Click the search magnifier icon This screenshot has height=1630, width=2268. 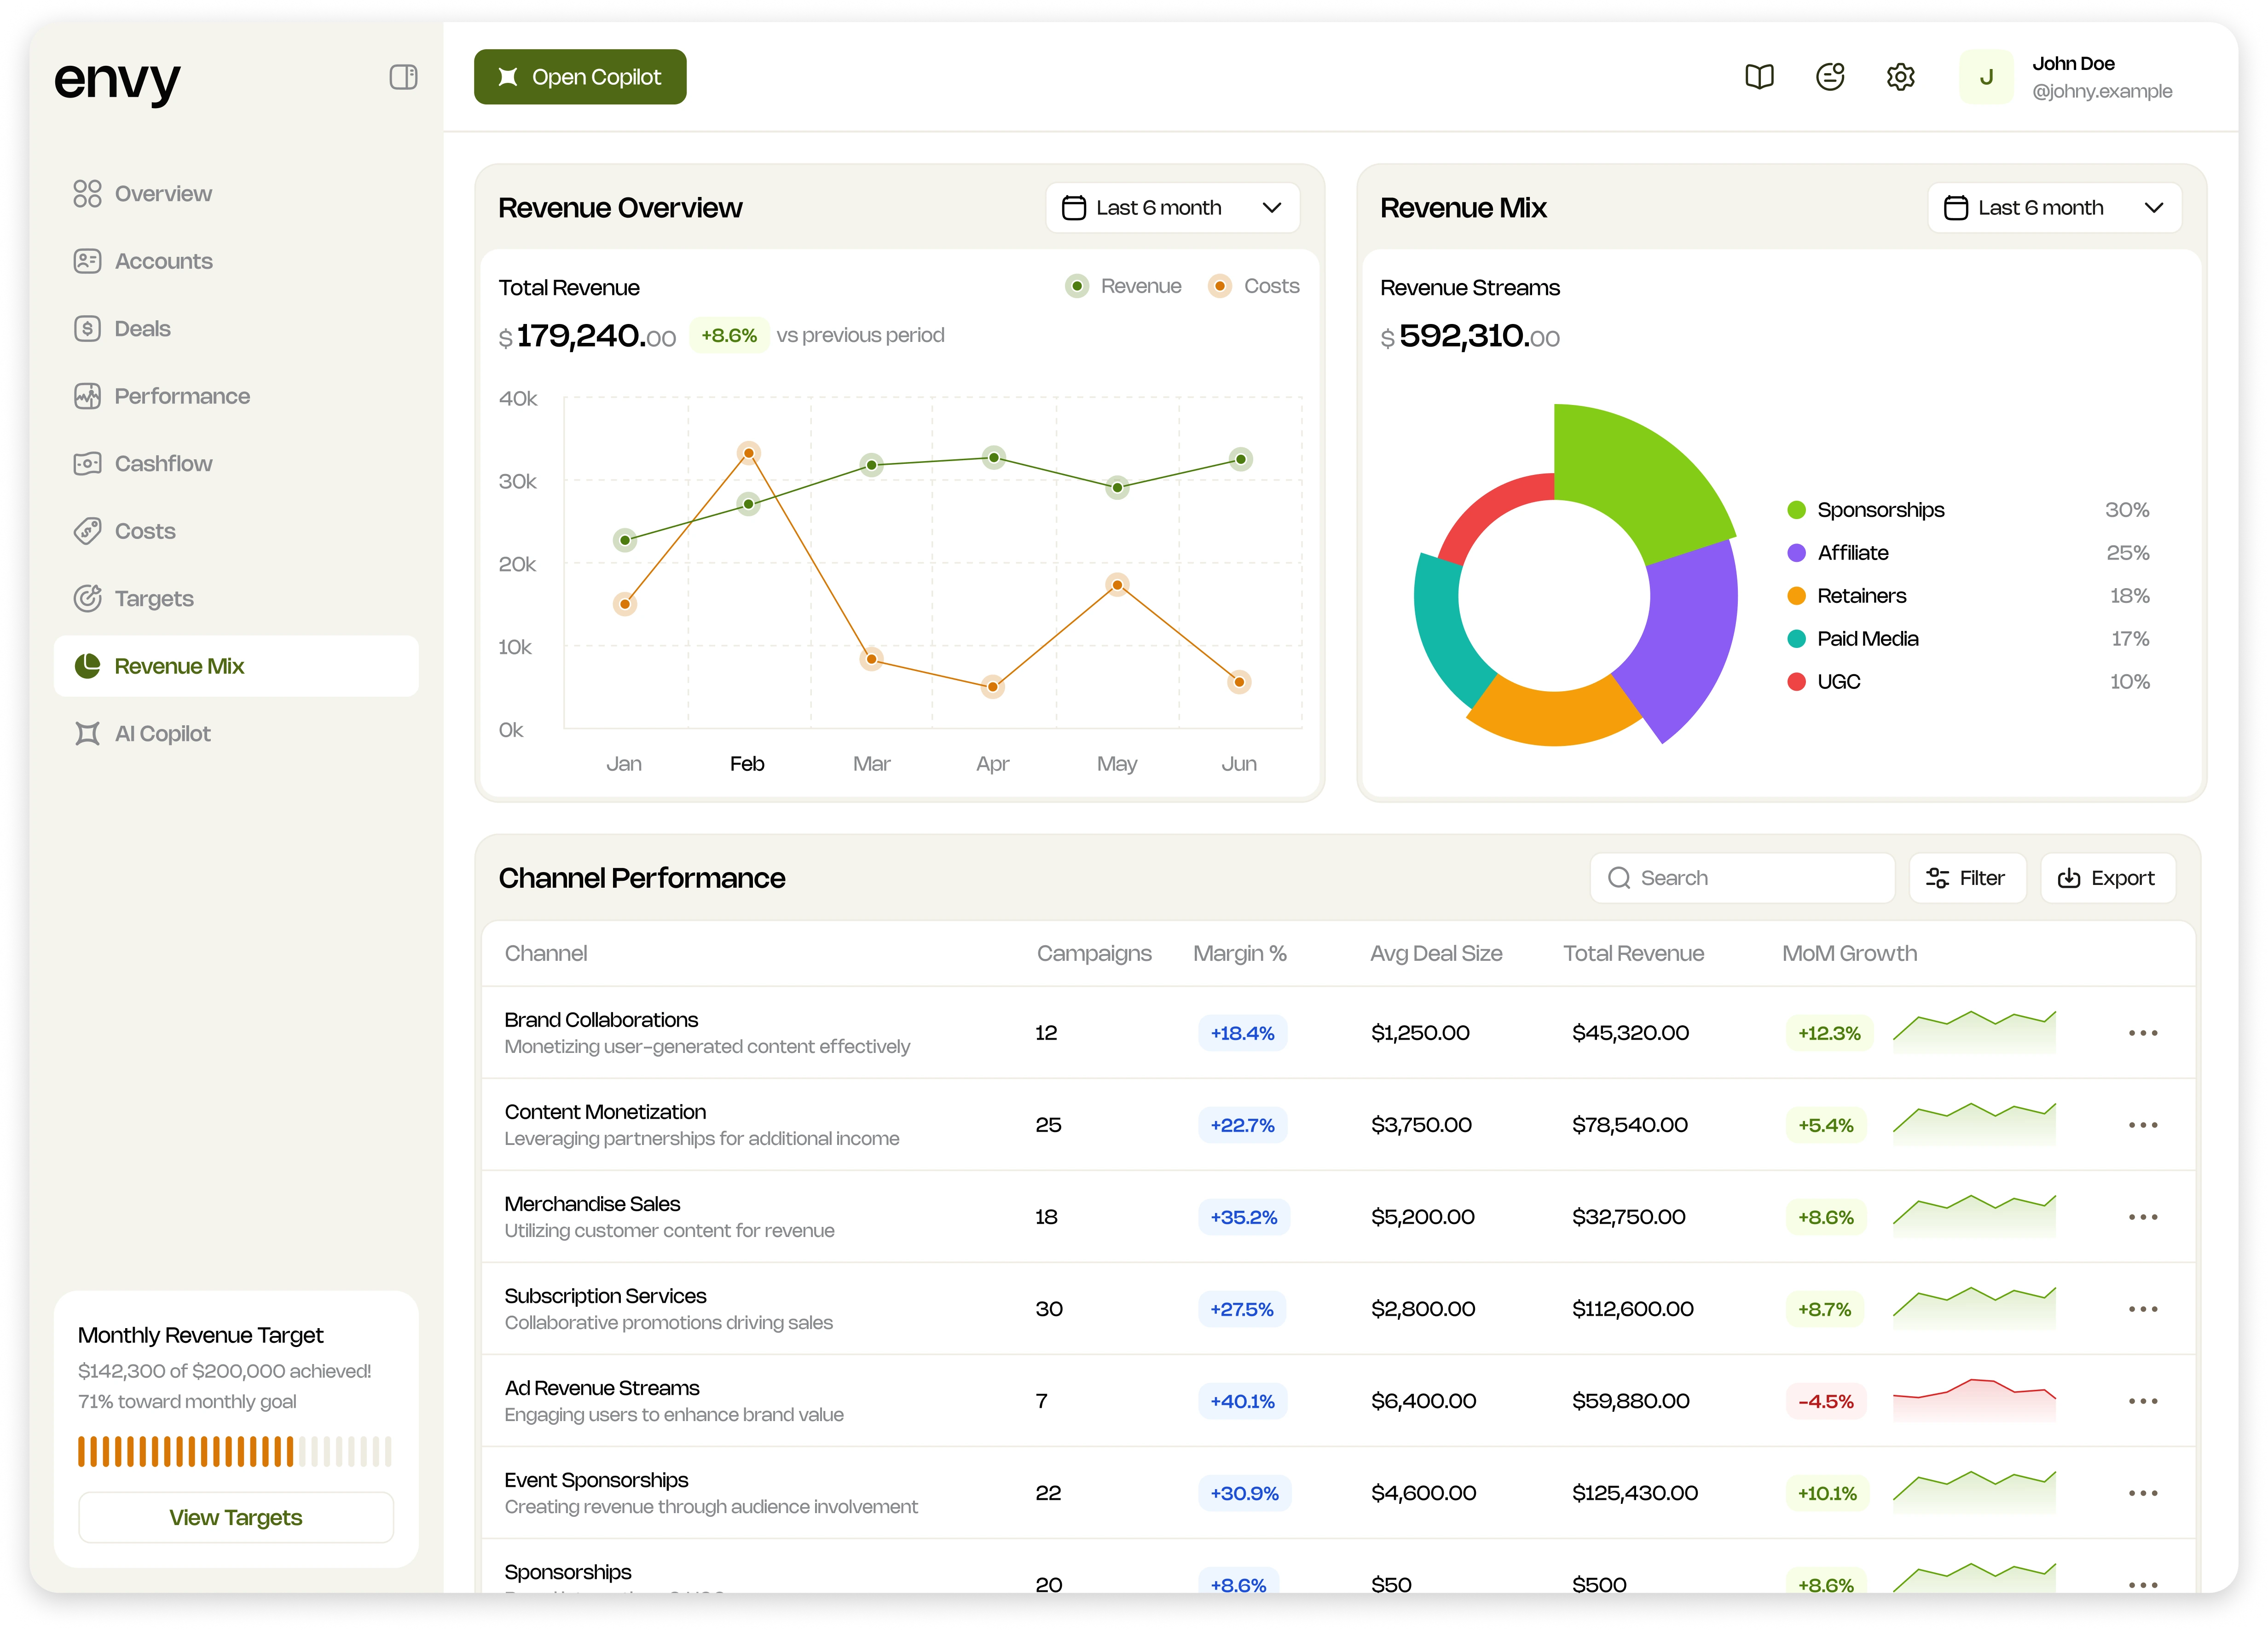[x=1618, y=878]
